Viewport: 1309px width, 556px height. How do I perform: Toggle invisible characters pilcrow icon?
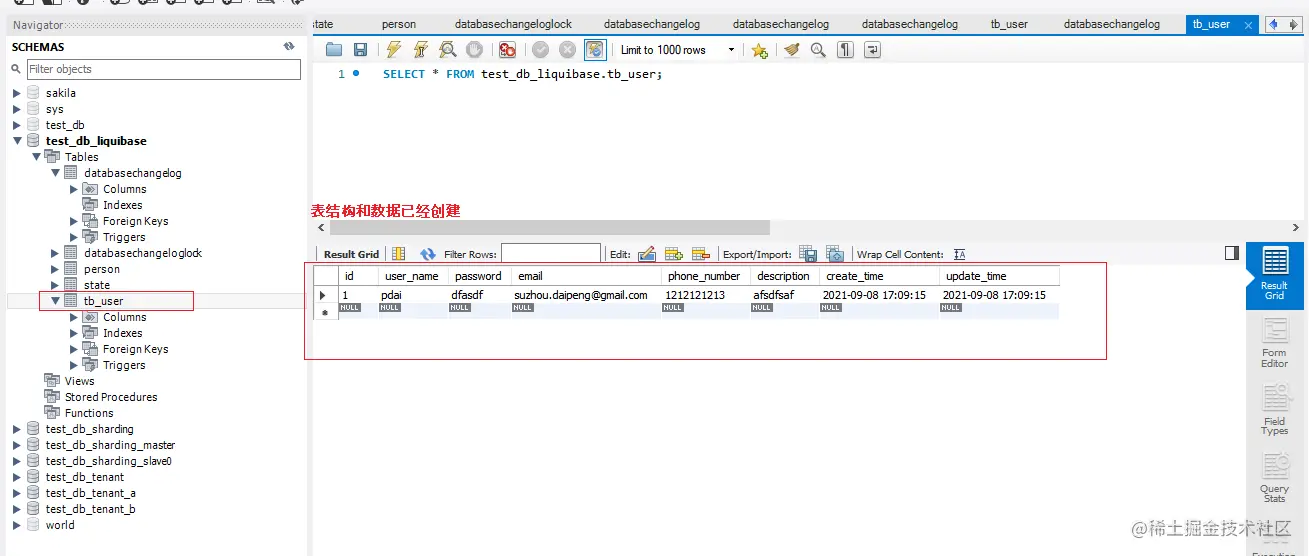pos(845,49)
